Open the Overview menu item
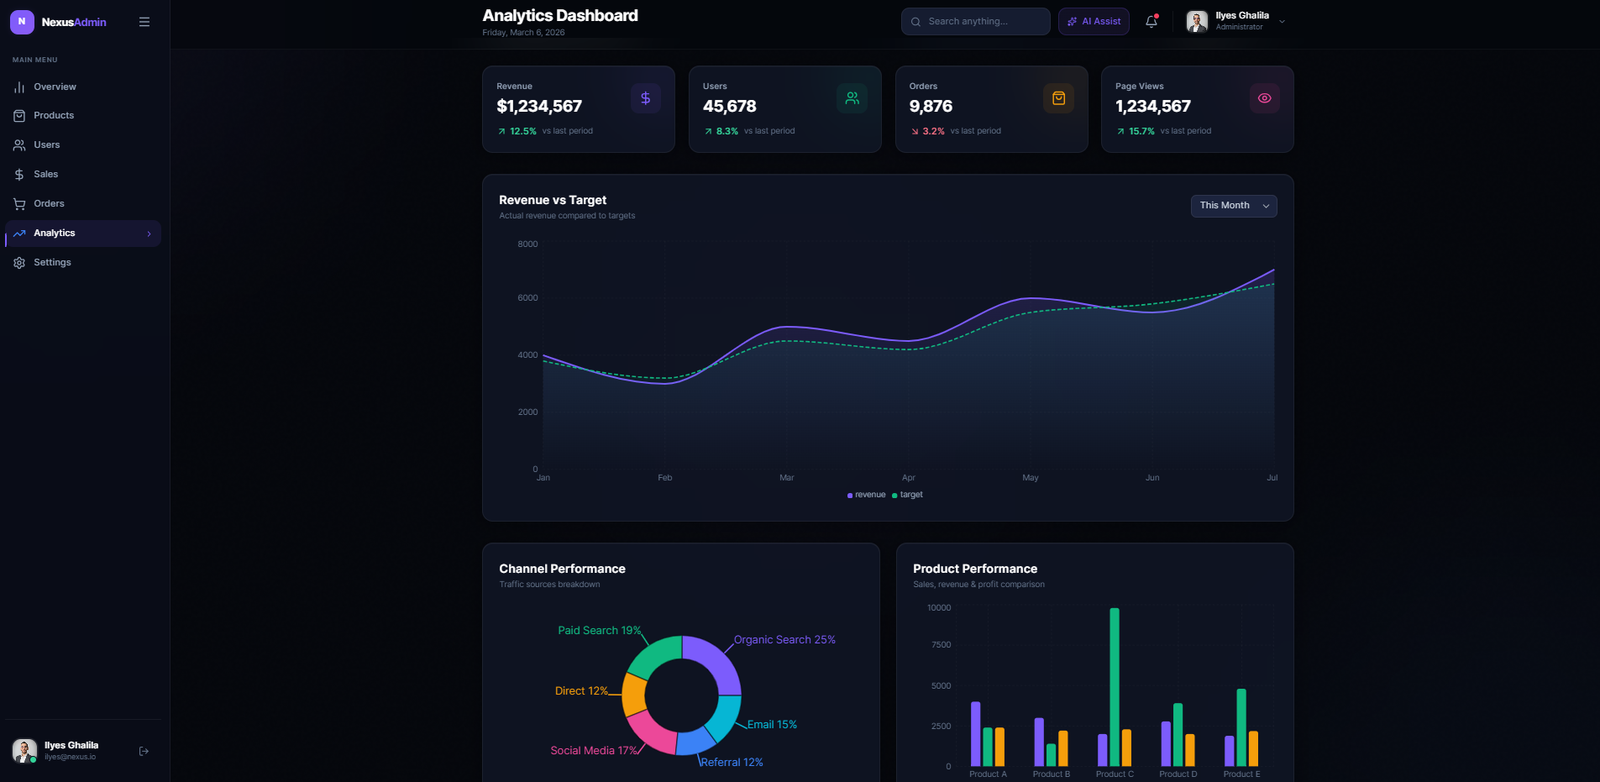Viewport: 1600px width, 782px height. pyautogui.click(x=55, y=87)
